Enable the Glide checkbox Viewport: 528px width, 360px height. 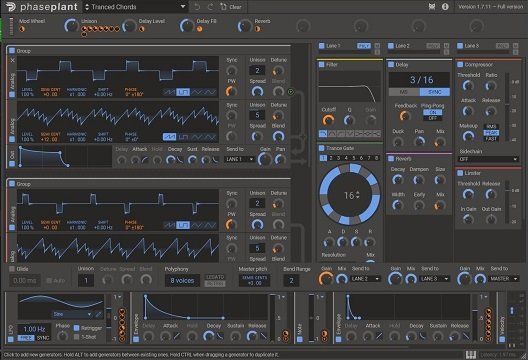[12, 269]
